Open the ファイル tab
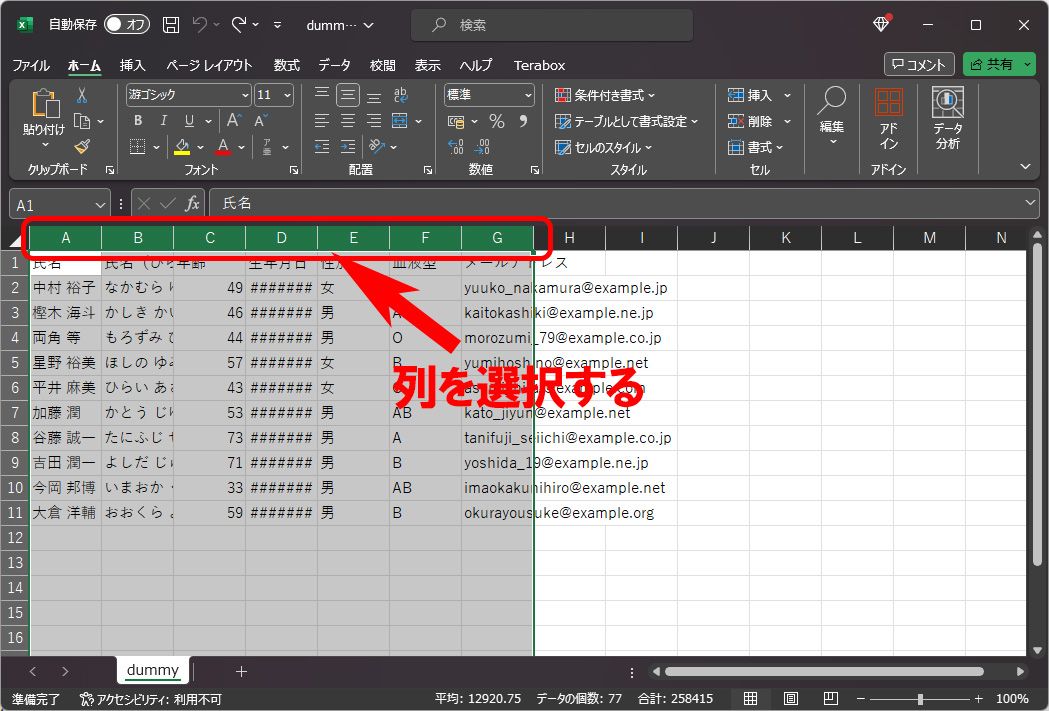This screenshot has width=1049, height=711. pyautogui.click(x=31, y=65)
